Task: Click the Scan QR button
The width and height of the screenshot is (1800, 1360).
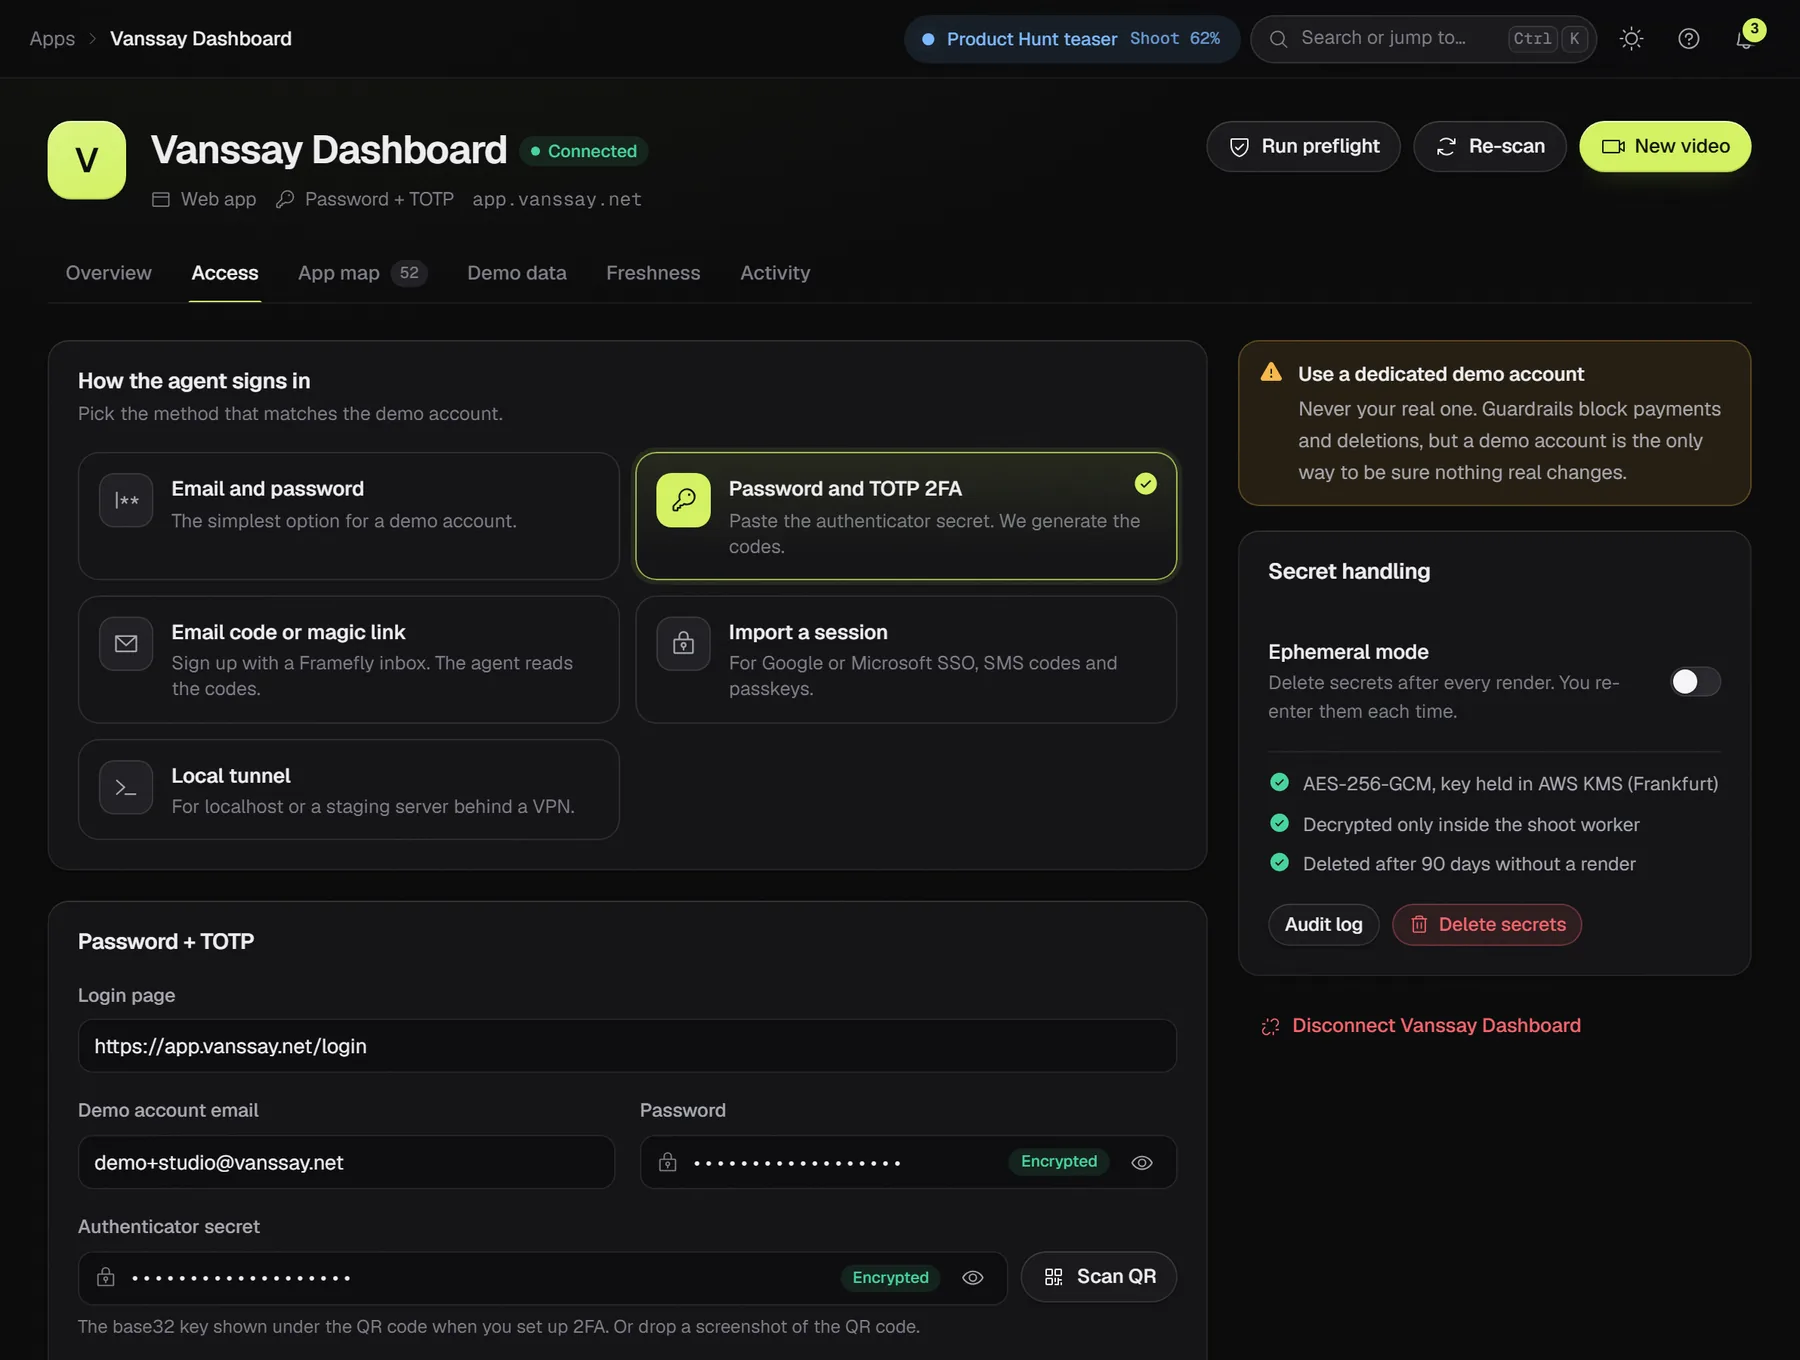Action: (1099, 1277)
